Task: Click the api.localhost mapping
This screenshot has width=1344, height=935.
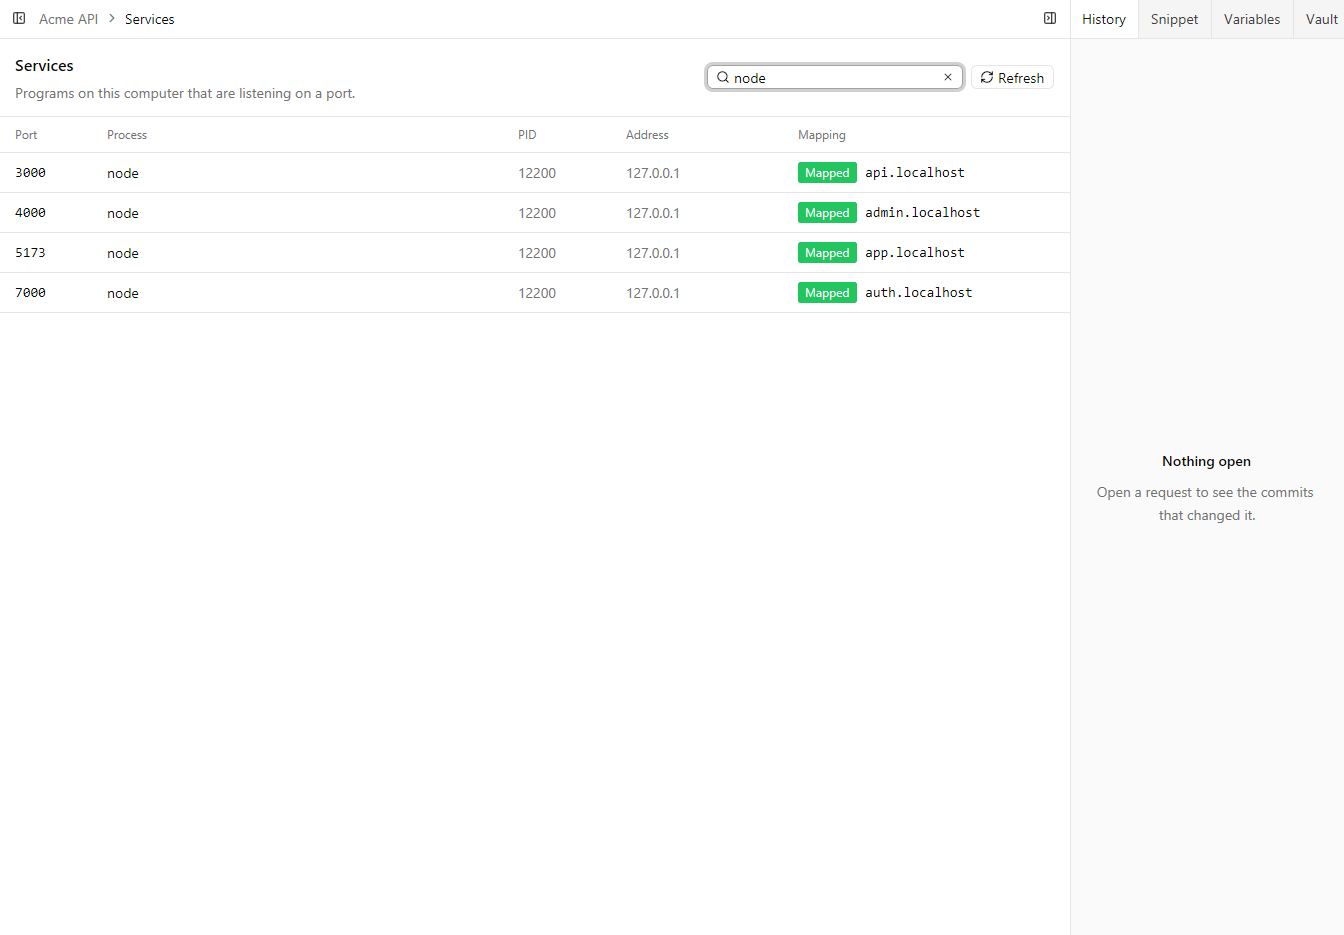Action: coord(915,173)
